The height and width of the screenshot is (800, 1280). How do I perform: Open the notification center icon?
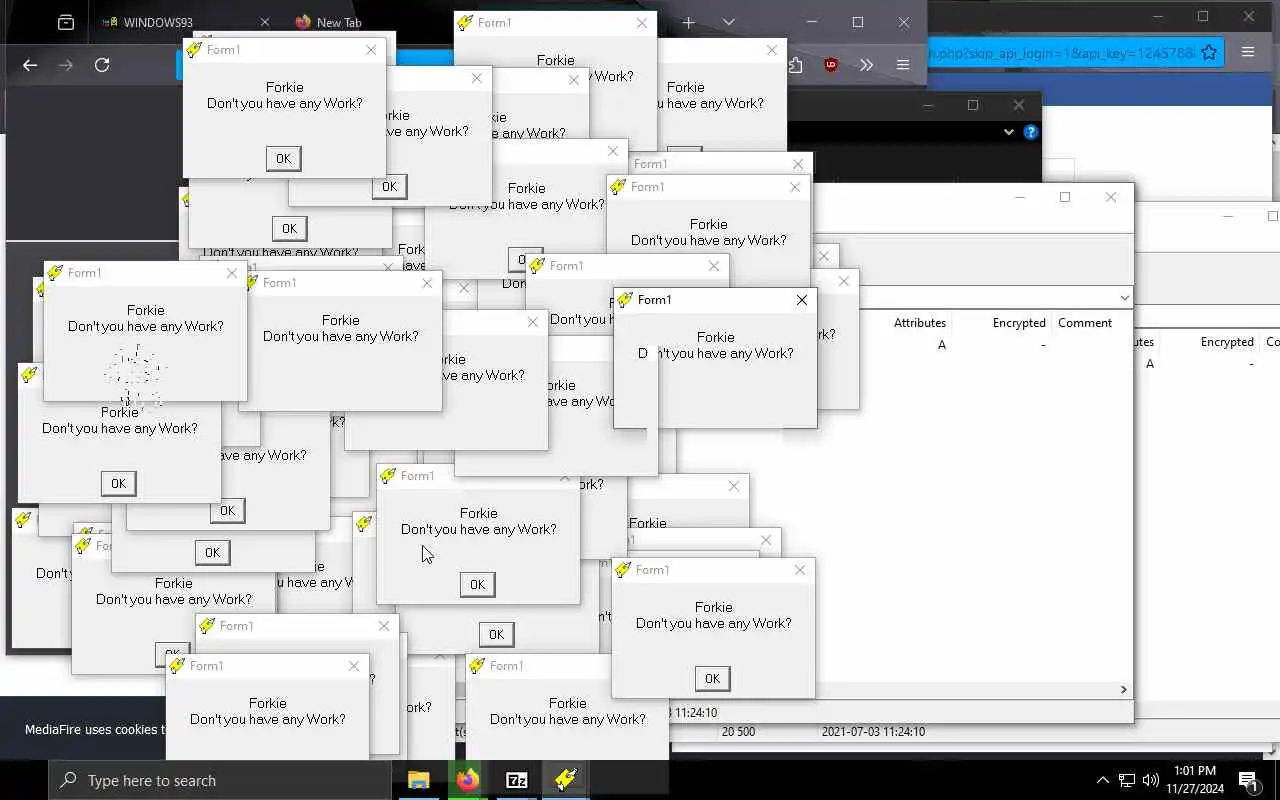1248,781
